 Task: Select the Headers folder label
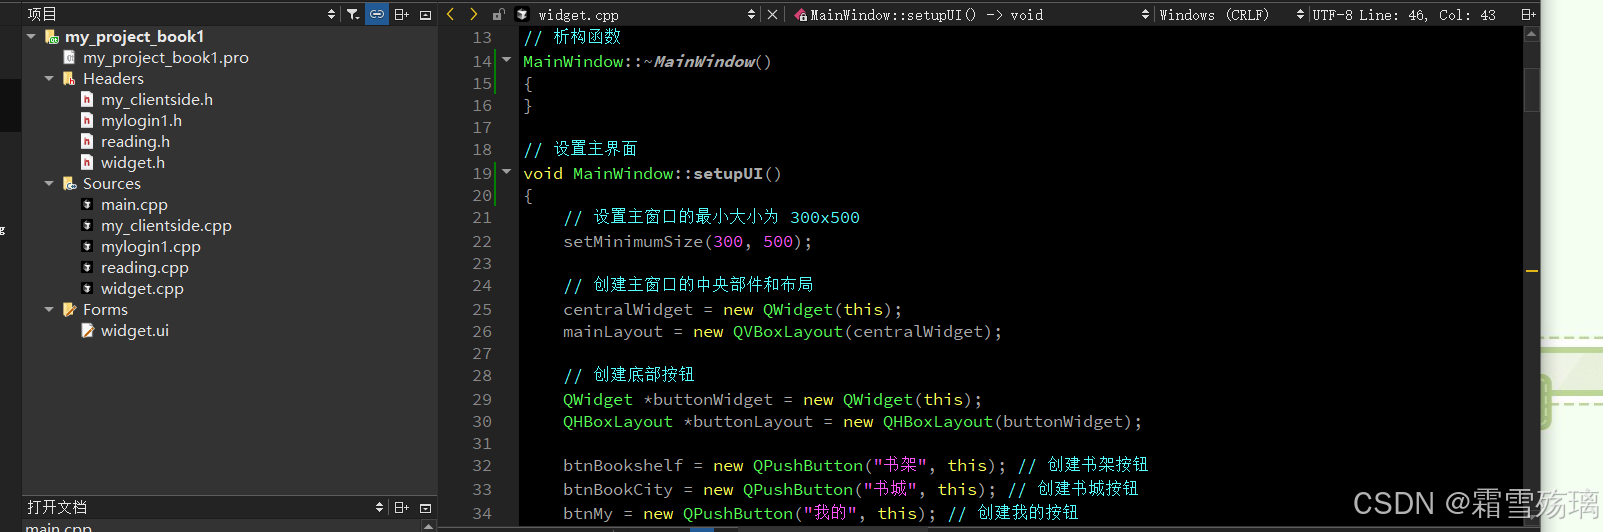(113, 78)
